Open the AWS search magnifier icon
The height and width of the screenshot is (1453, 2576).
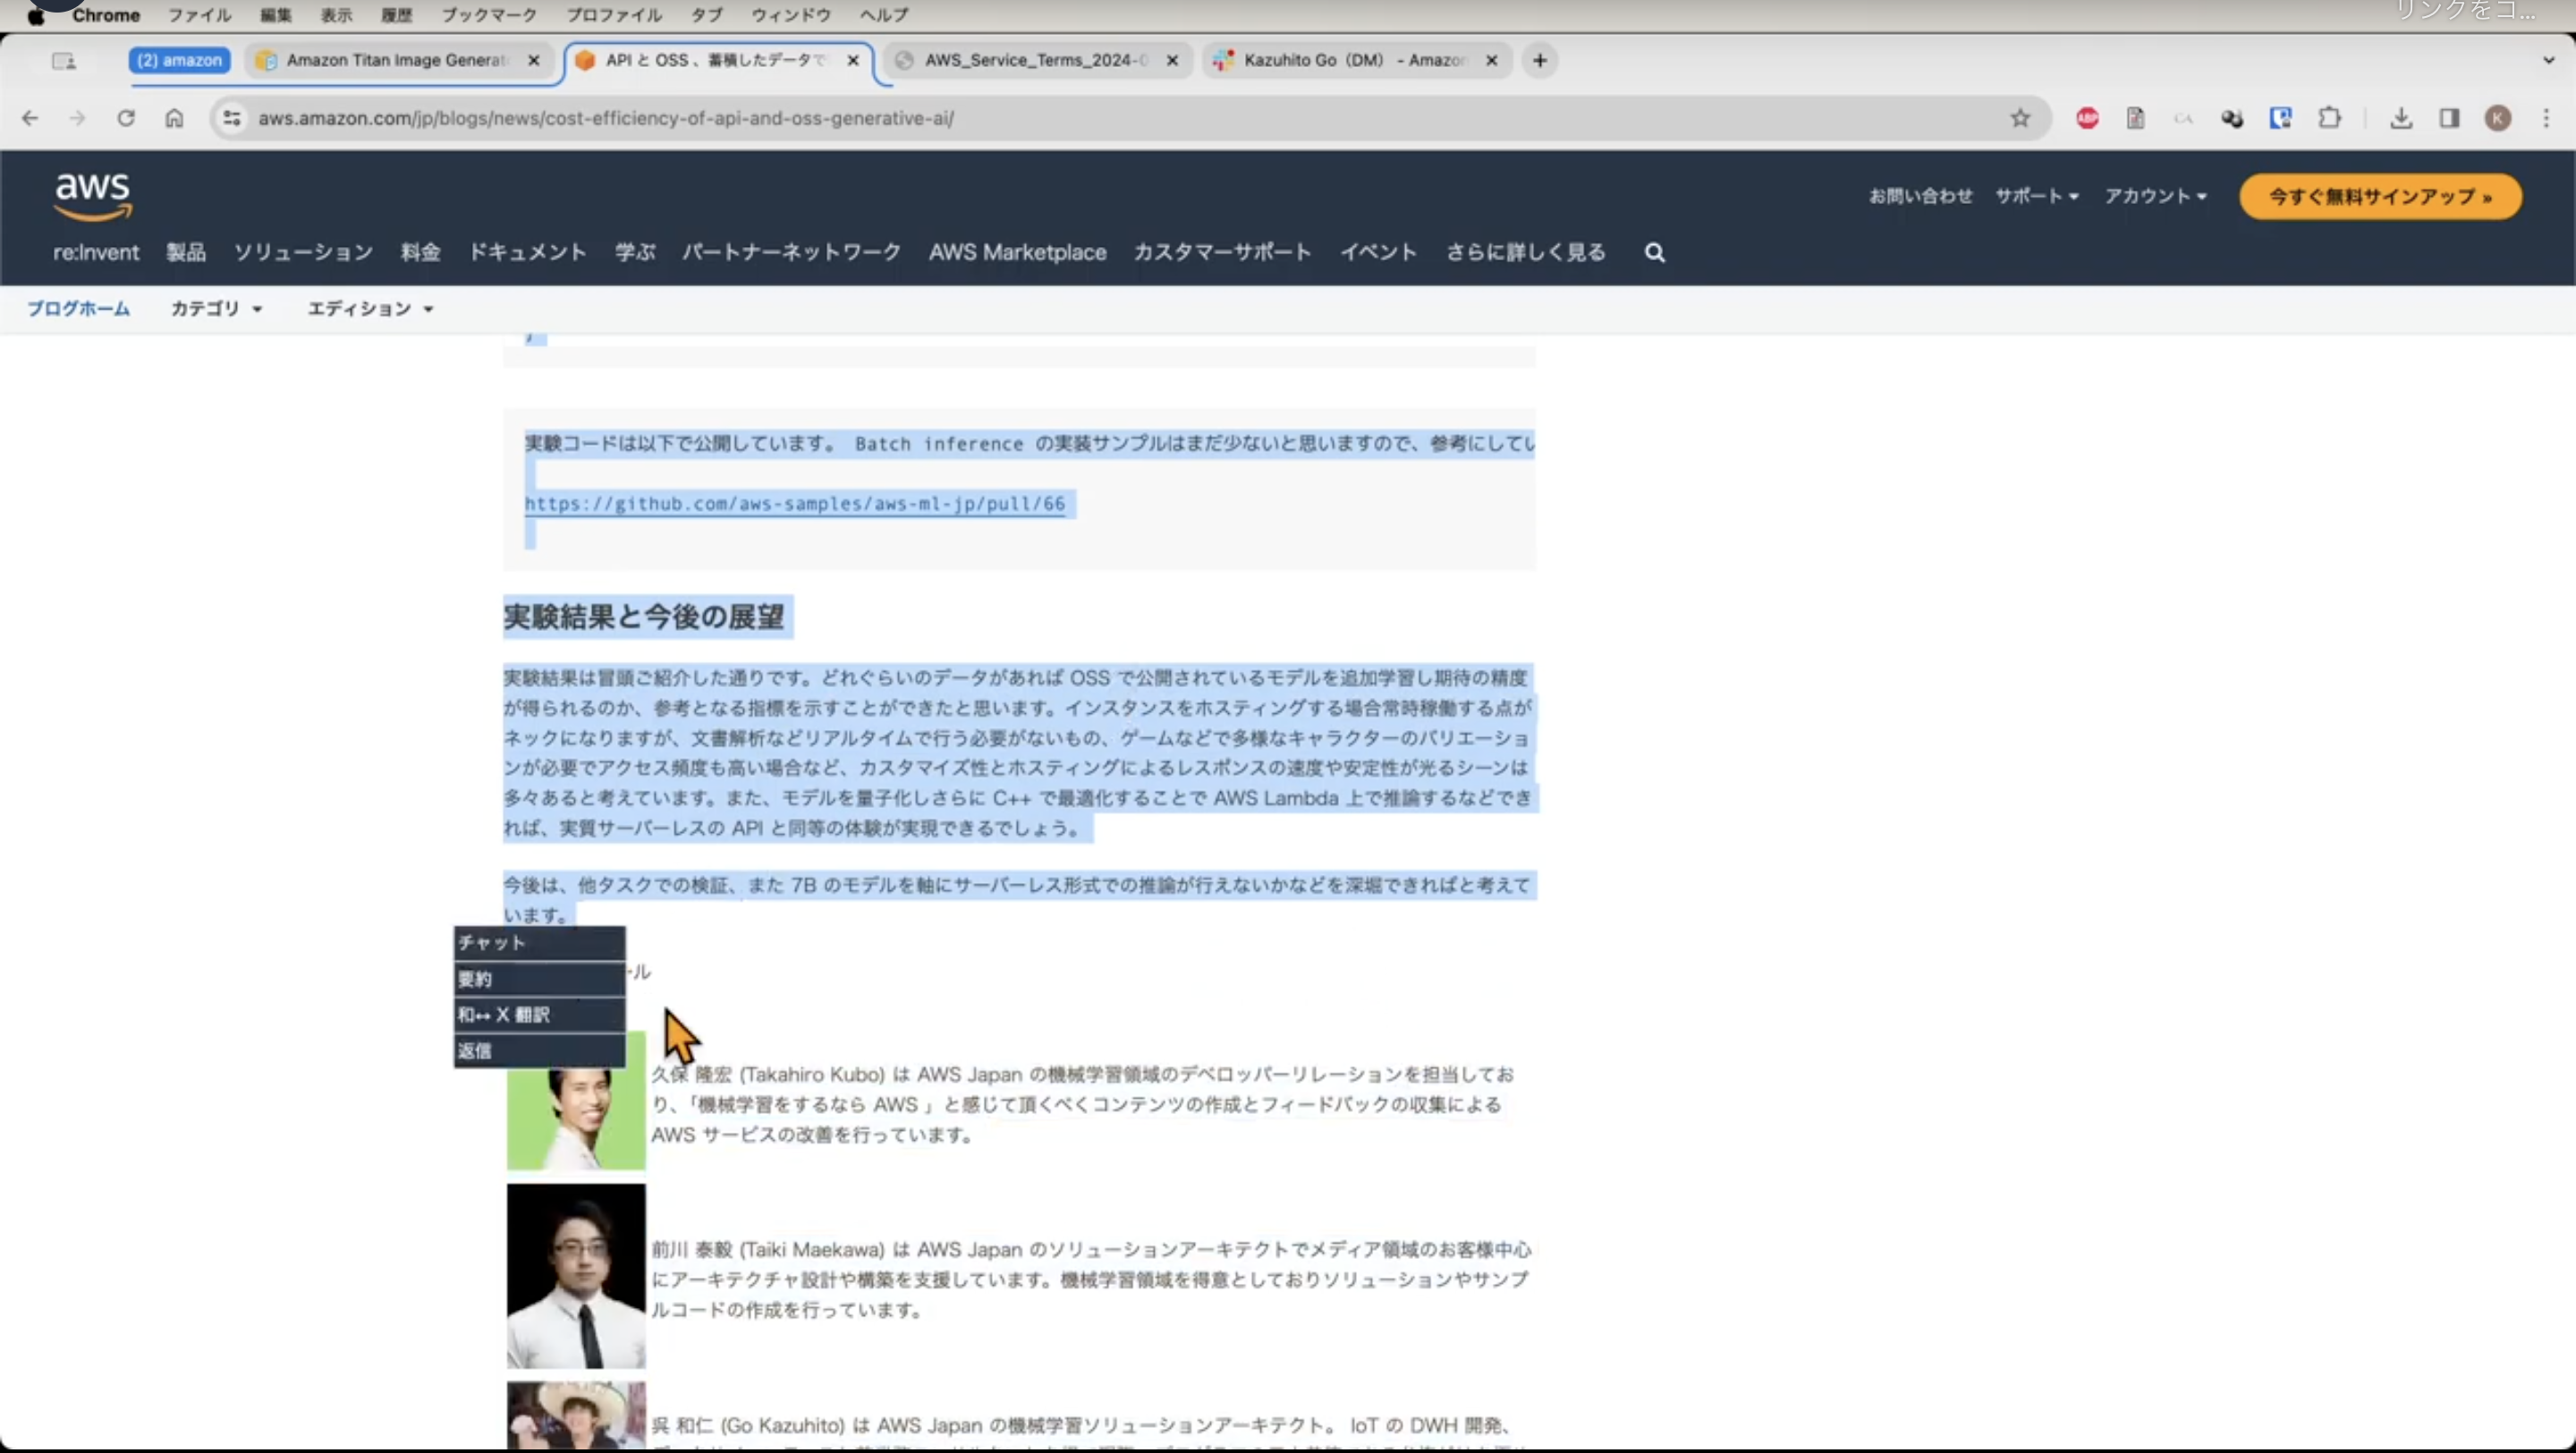tap(1654, 252)
